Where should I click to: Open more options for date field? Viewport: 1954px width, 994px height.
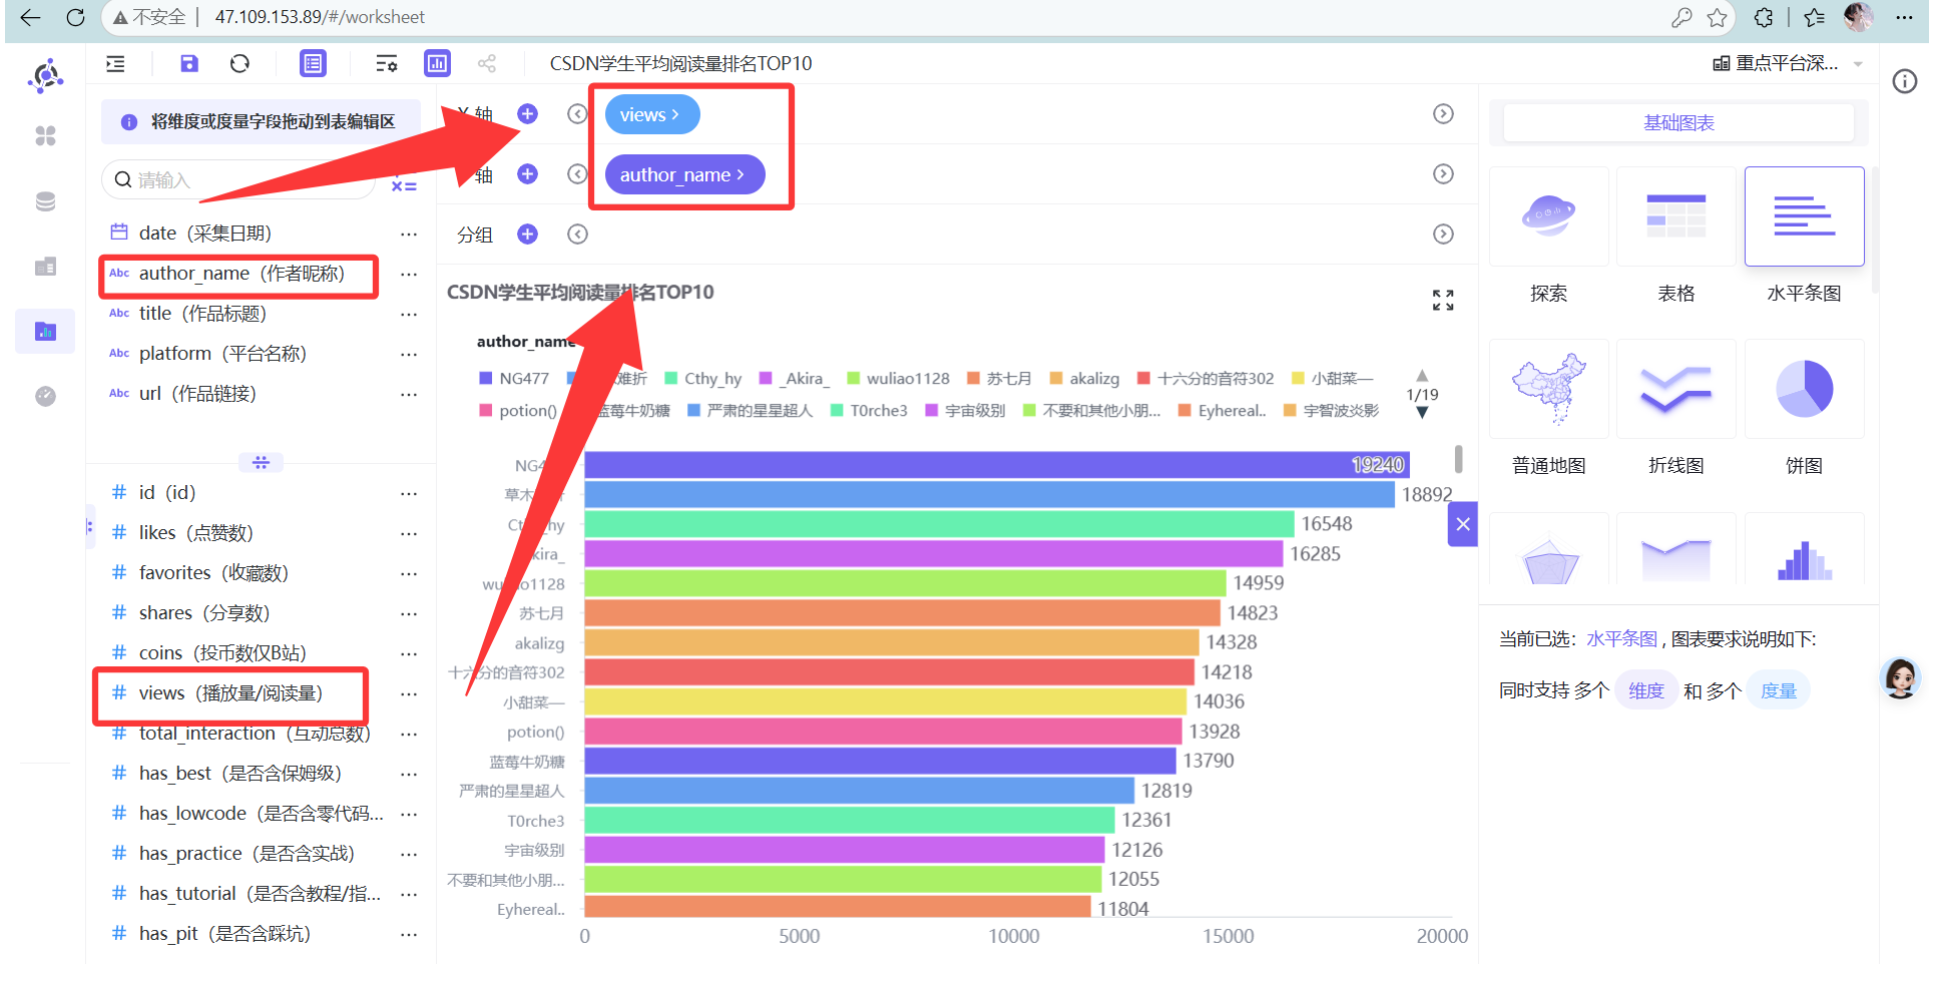[409, 234]
